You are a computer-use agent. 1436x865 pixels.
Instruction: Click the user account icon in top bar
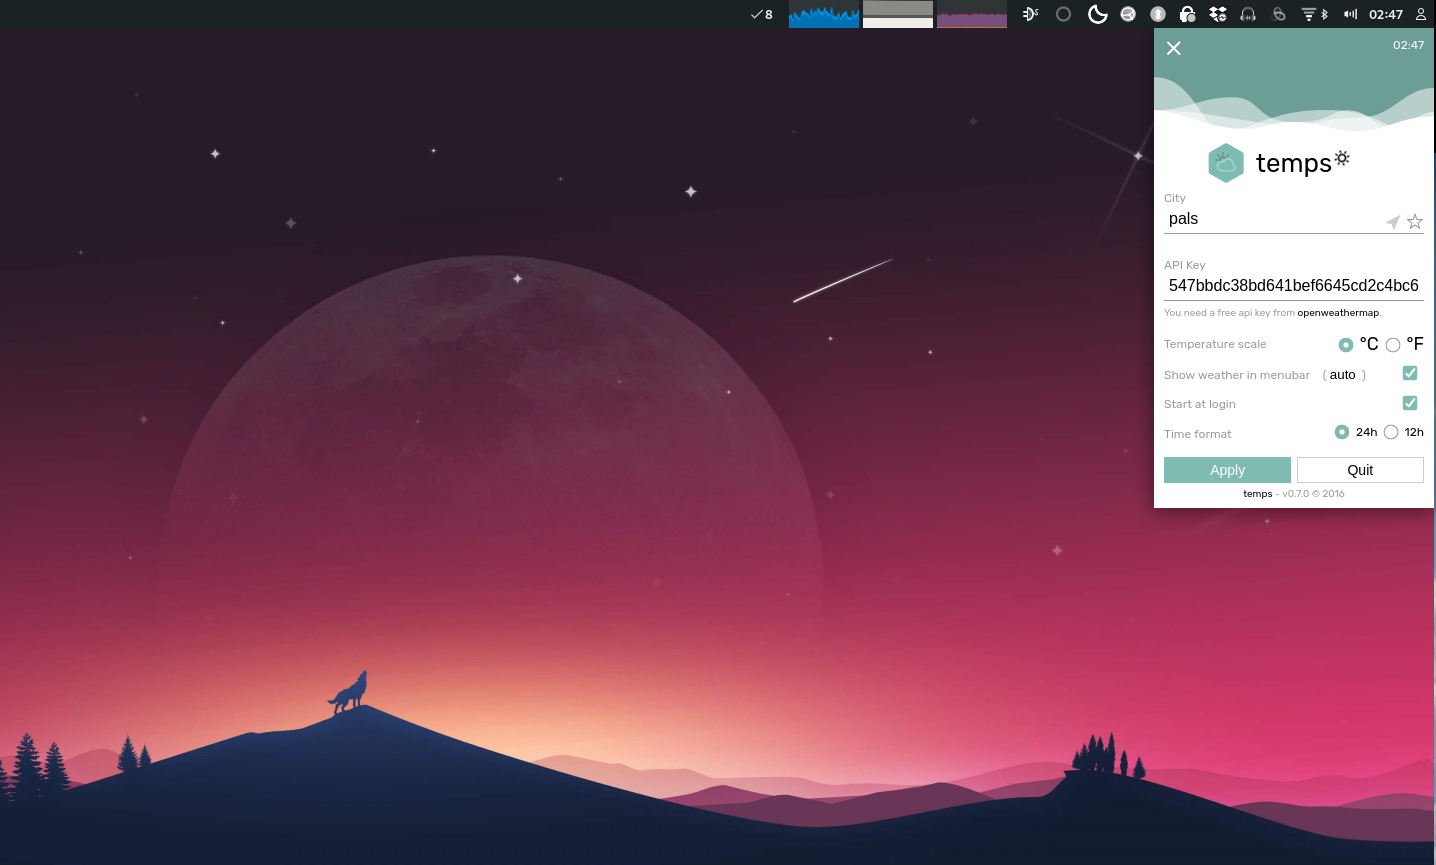pyautogui.click(x=1420, y=14)
